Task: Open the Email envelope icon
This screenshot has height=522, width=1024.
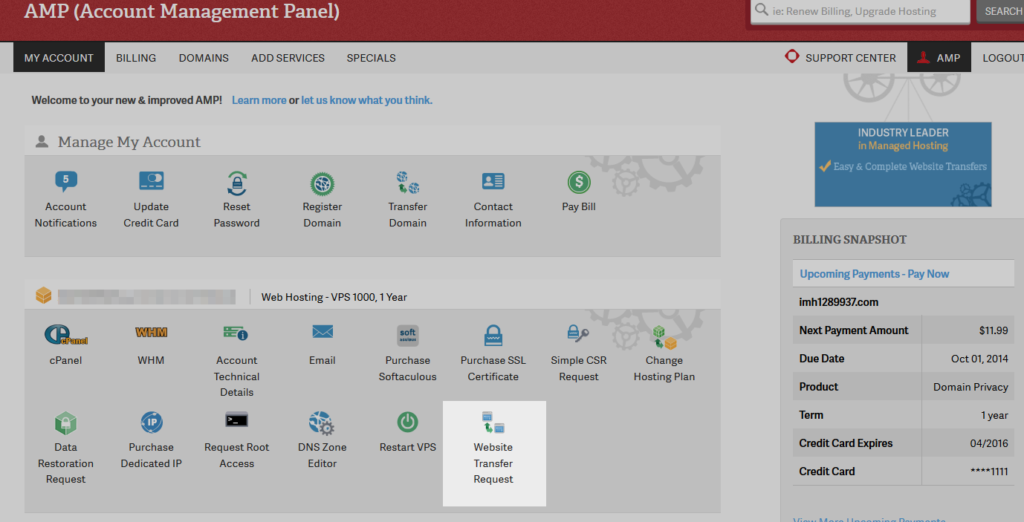Action: click(322, 333)
